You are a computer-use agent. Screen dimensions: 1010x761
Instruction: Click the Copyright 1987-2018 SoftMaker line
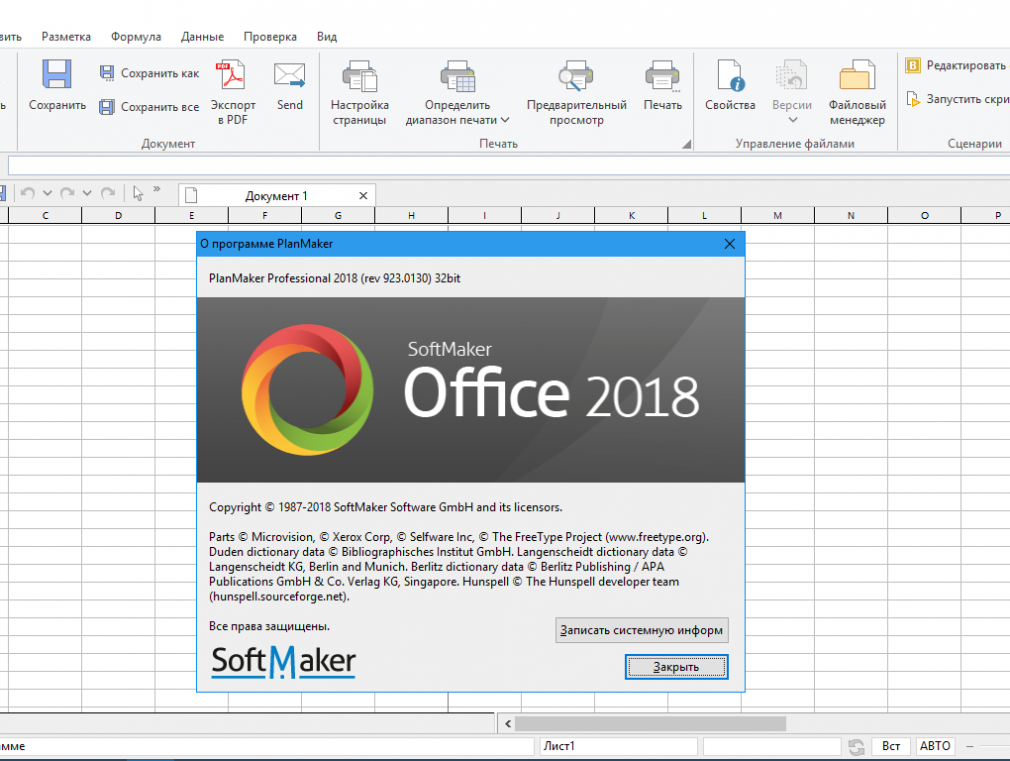(x=385, y=507)
